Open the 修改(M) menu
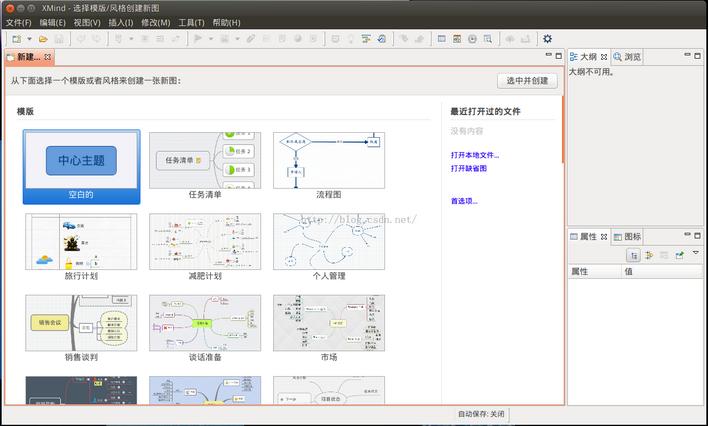Screen dimensions: 709x426 tap(156, 22)
